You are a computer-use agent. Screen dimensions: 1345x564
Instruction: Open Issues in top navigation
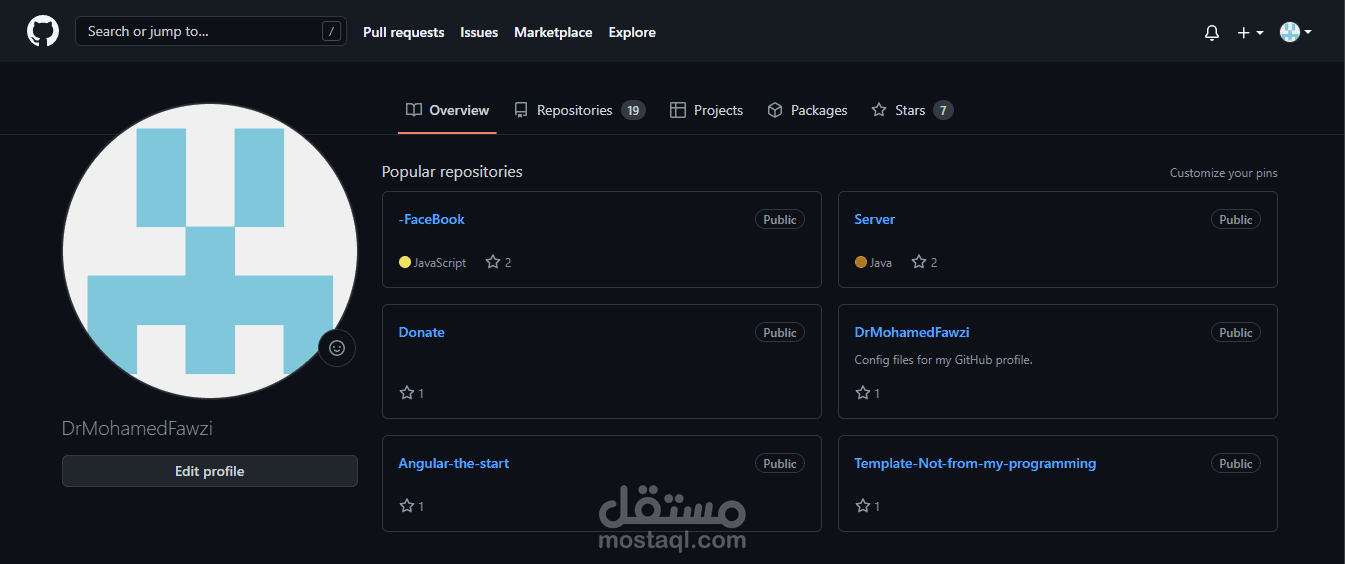(479, 32)
